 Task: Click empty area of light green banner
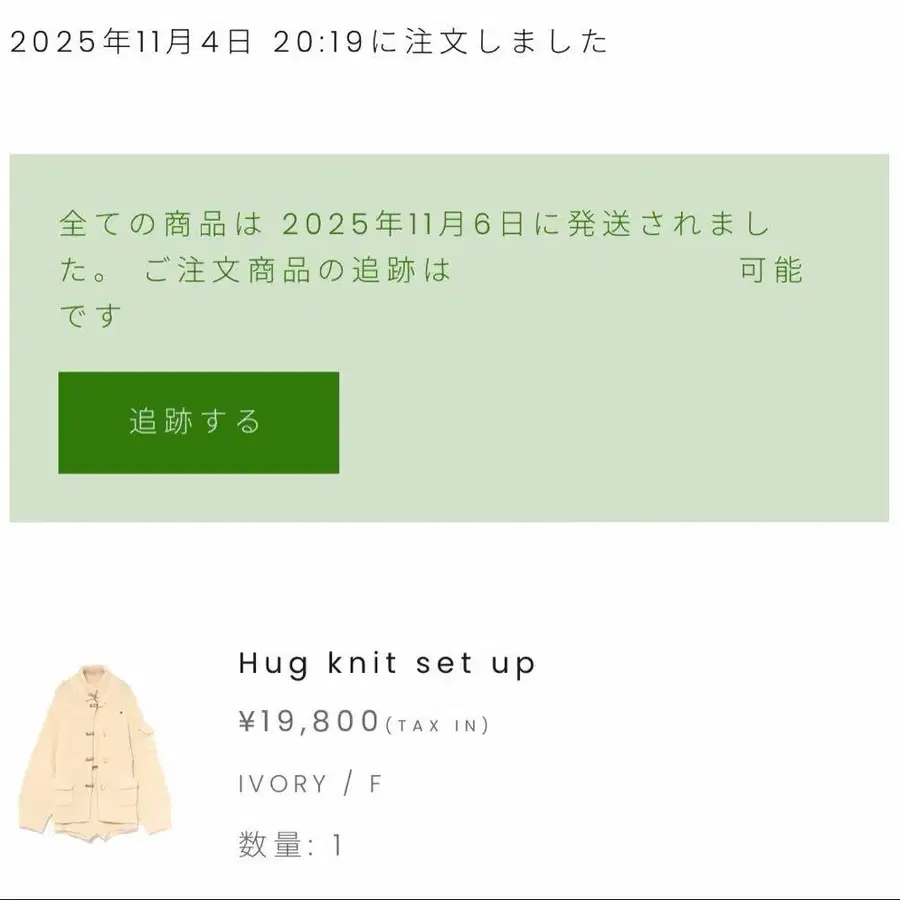pos(614,422)
